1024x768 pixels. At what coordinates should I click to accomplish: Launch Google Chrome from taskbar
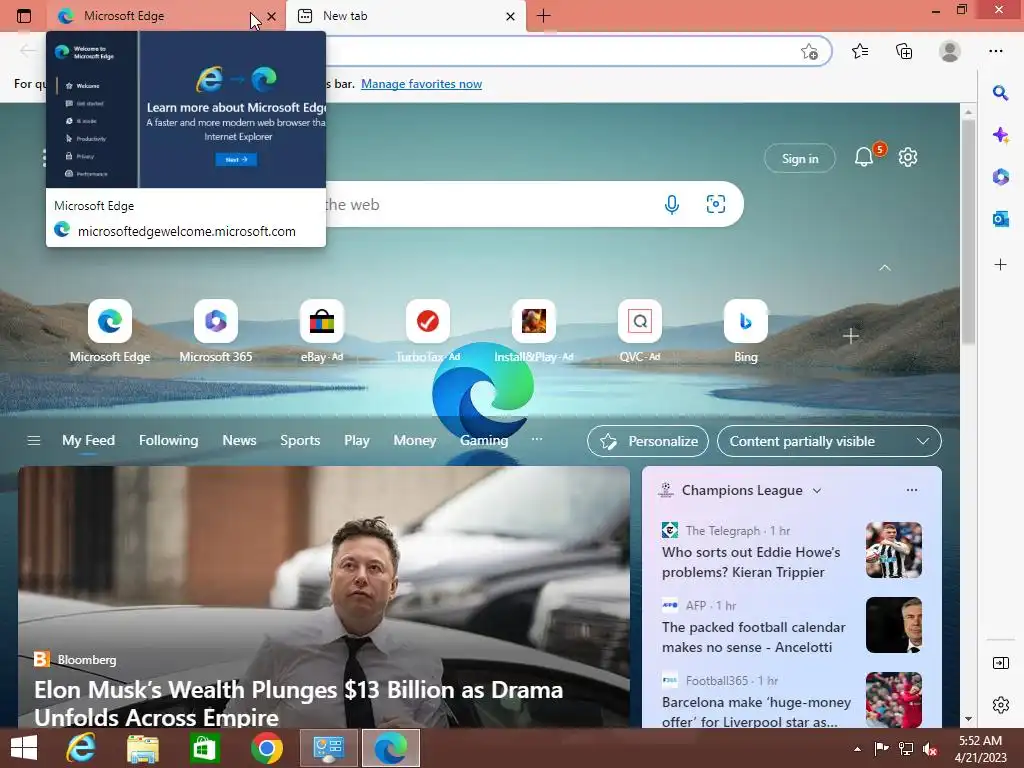[266, 748]
